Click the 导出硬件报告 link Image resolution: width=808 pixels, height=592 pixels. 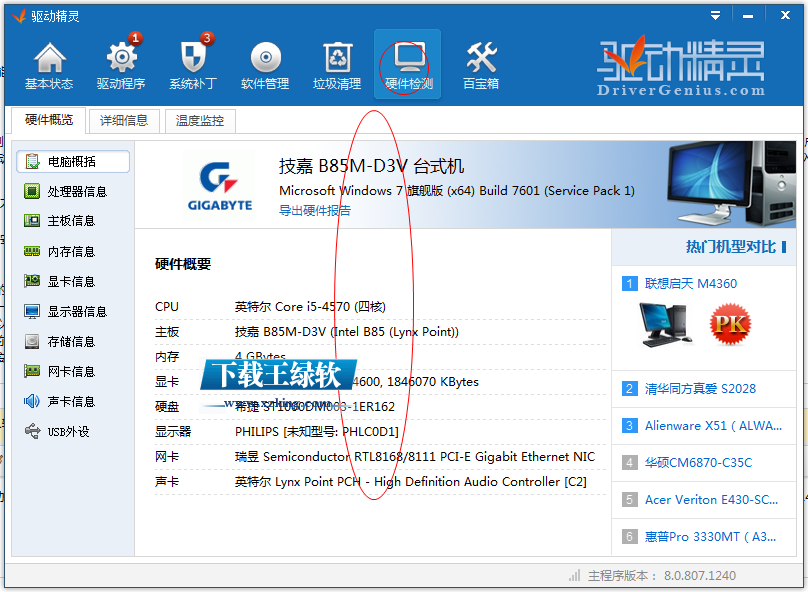314,210
